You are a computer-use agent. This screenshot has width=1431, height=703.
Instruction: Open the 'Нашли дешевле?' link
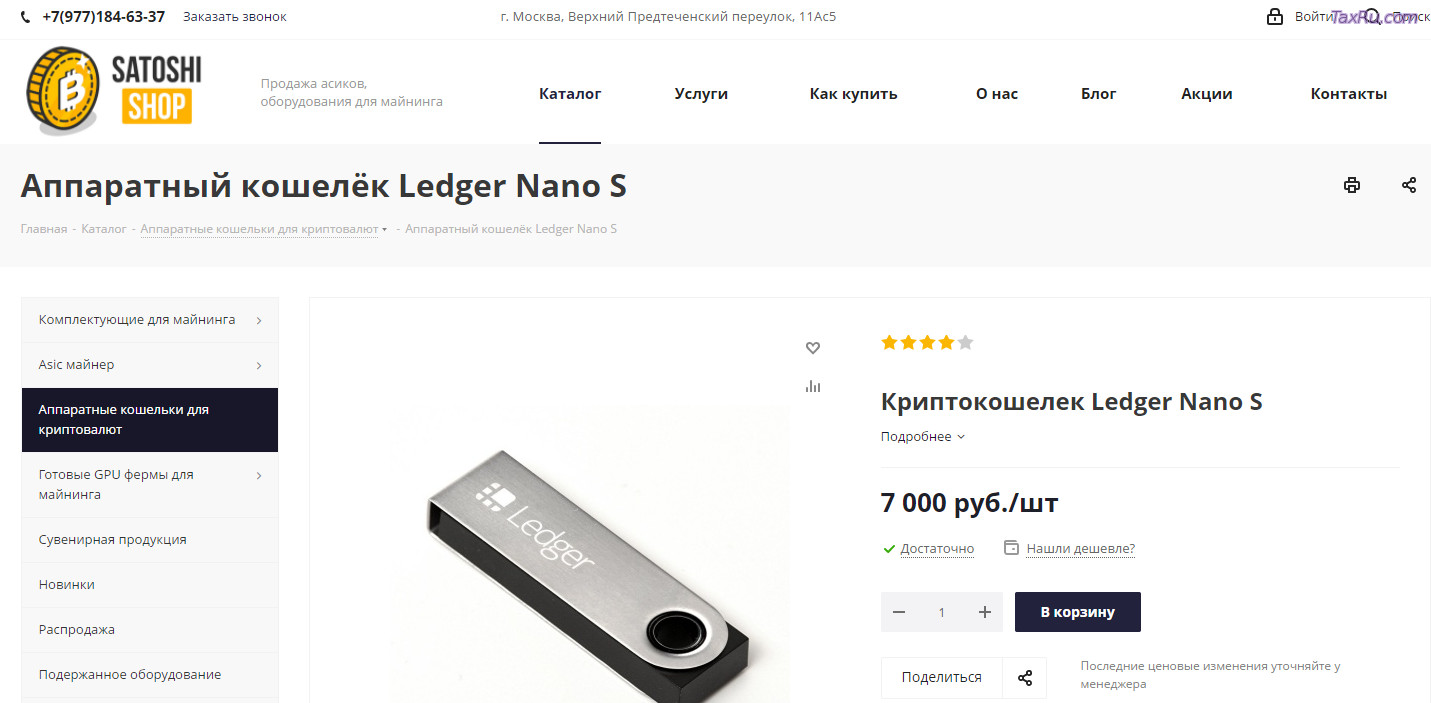point(1080,548)
